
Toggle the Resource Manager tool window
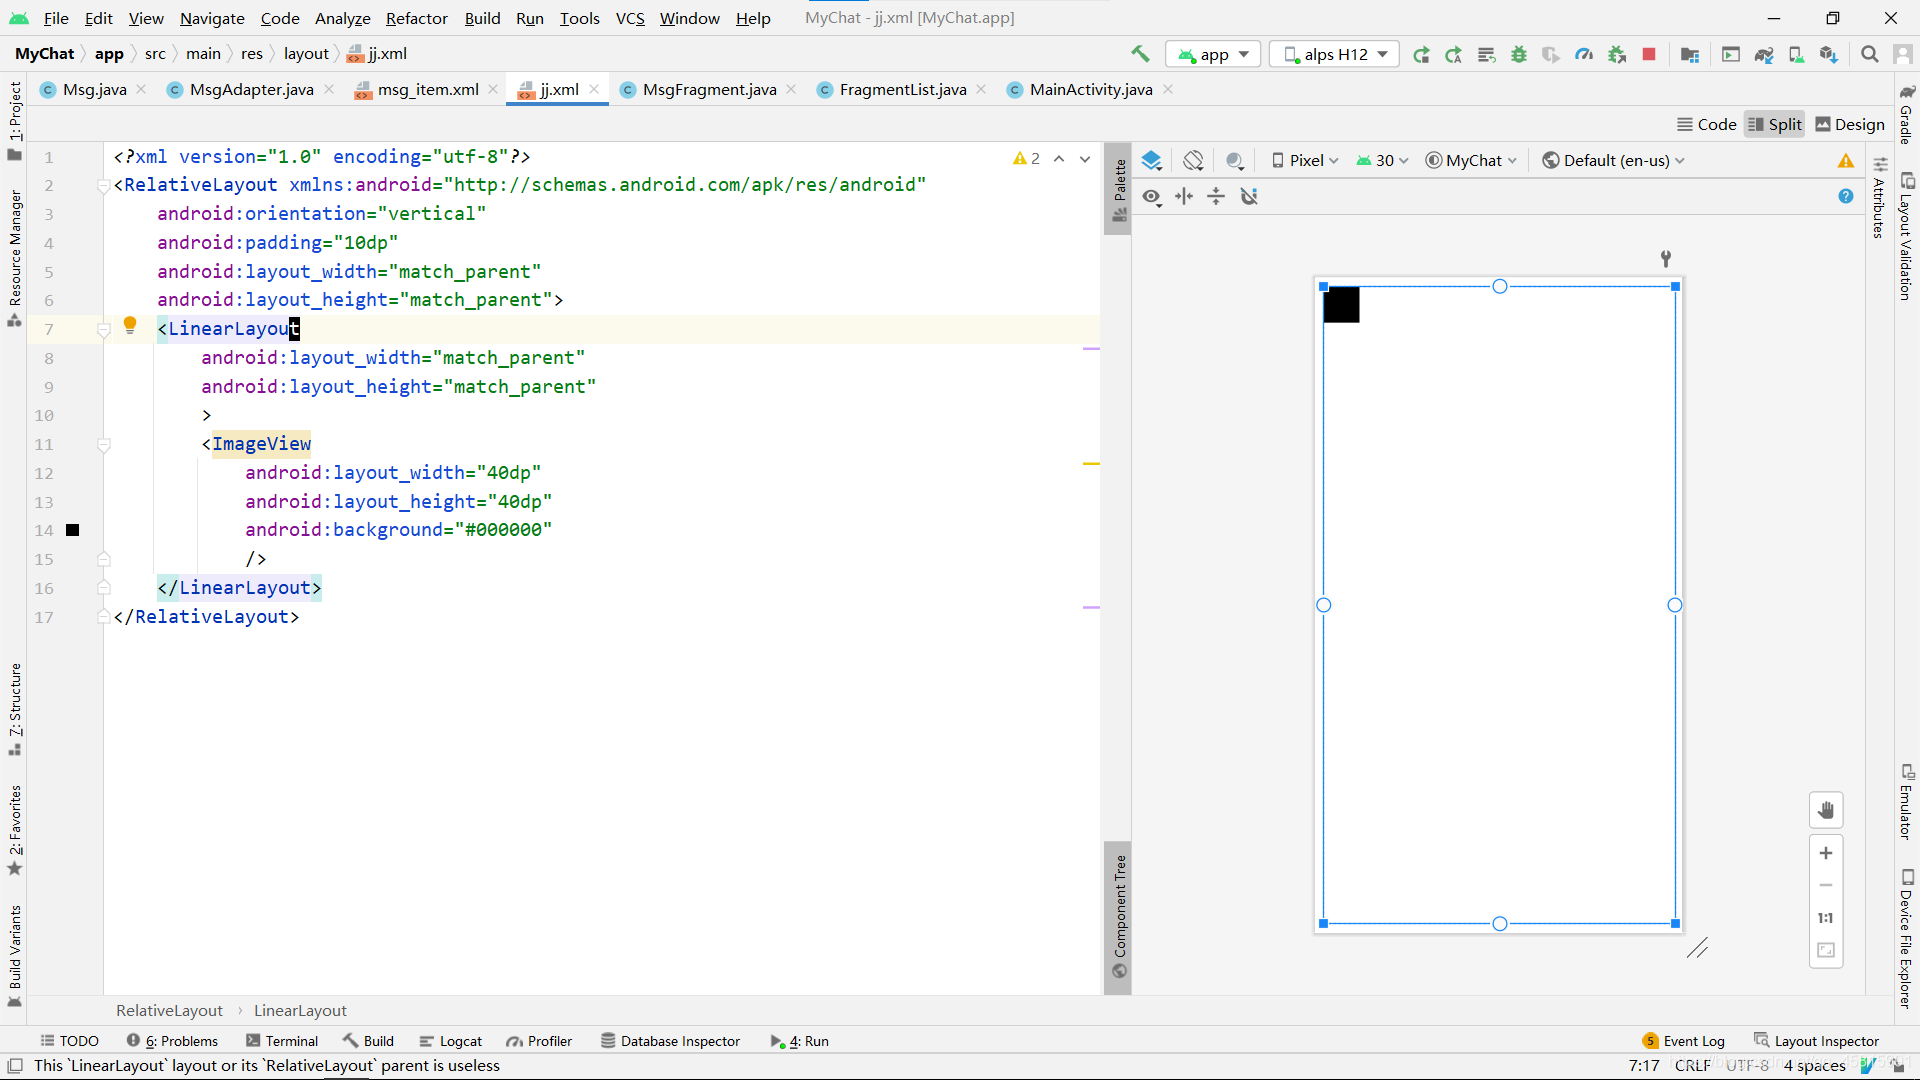click(x=15, y=258)
